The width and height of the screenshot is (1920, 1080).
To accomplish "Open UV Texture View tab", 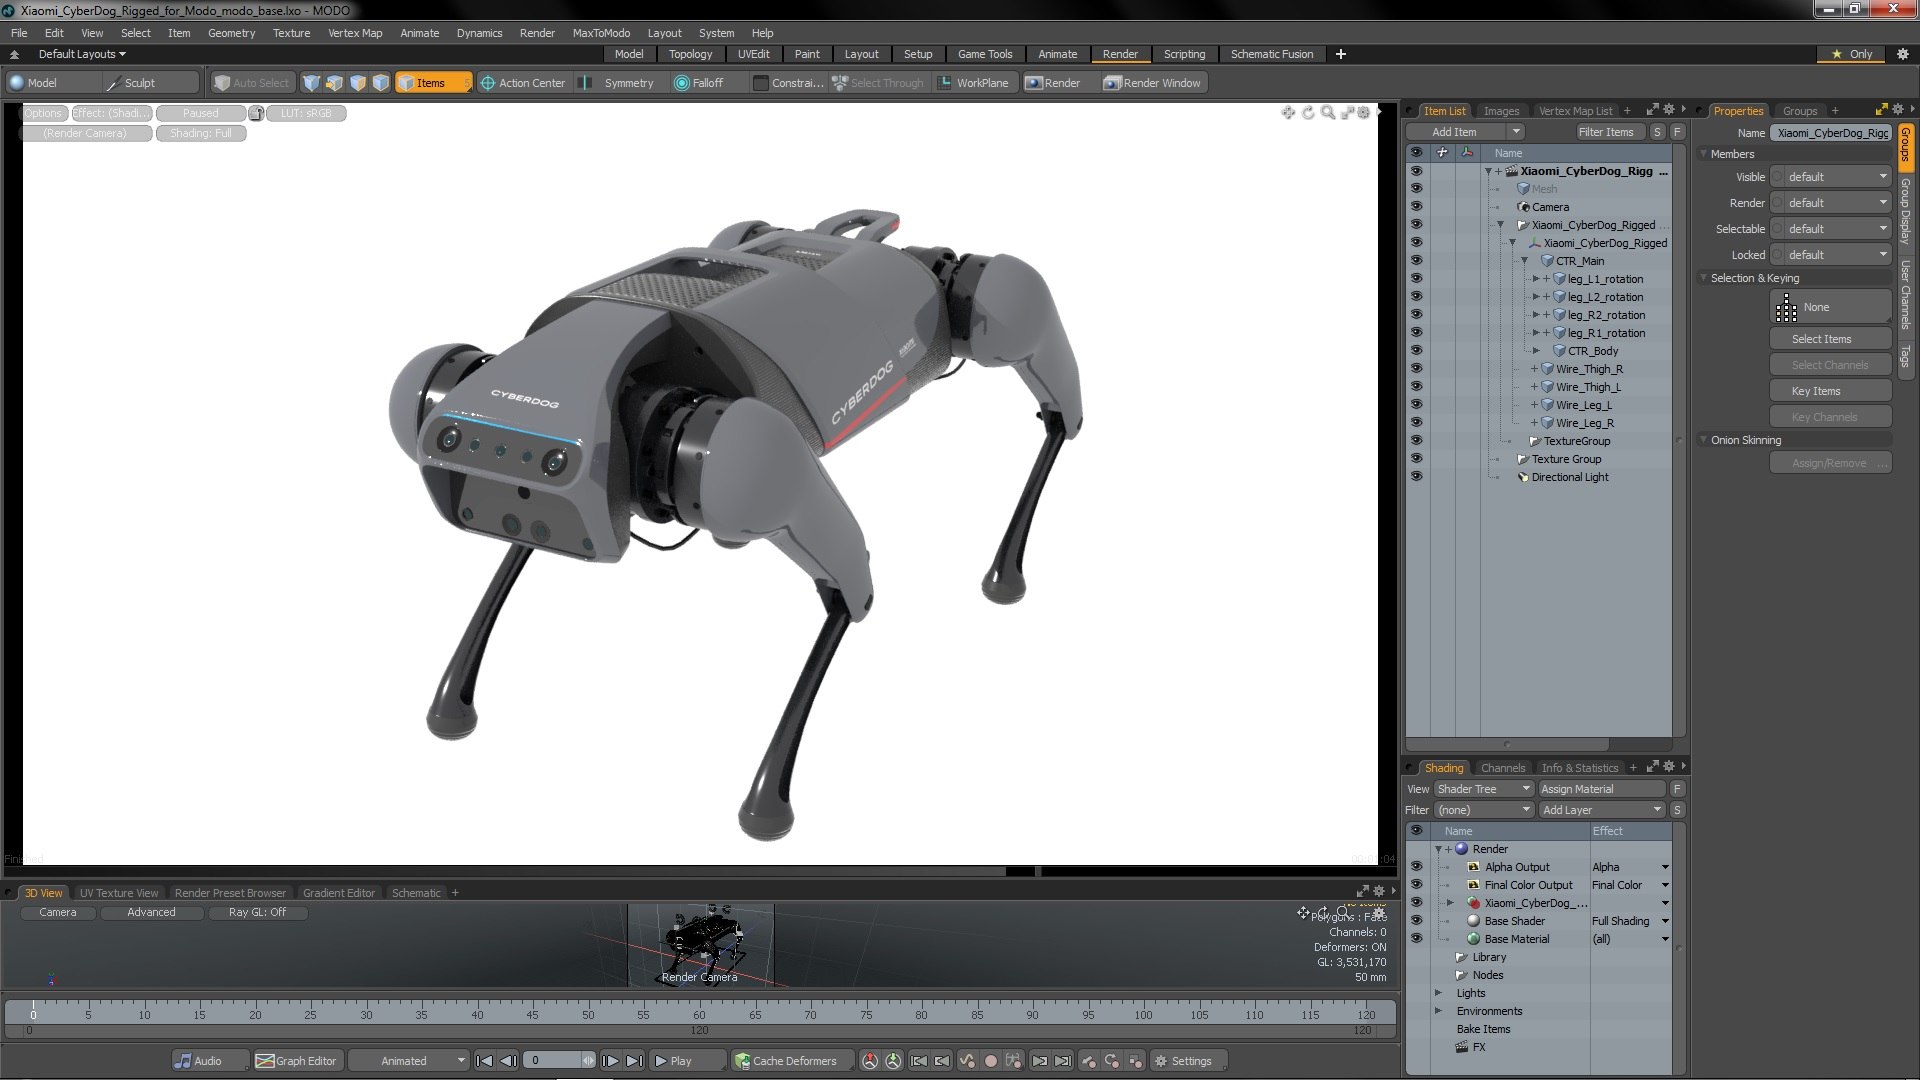I will coord(118,893).
